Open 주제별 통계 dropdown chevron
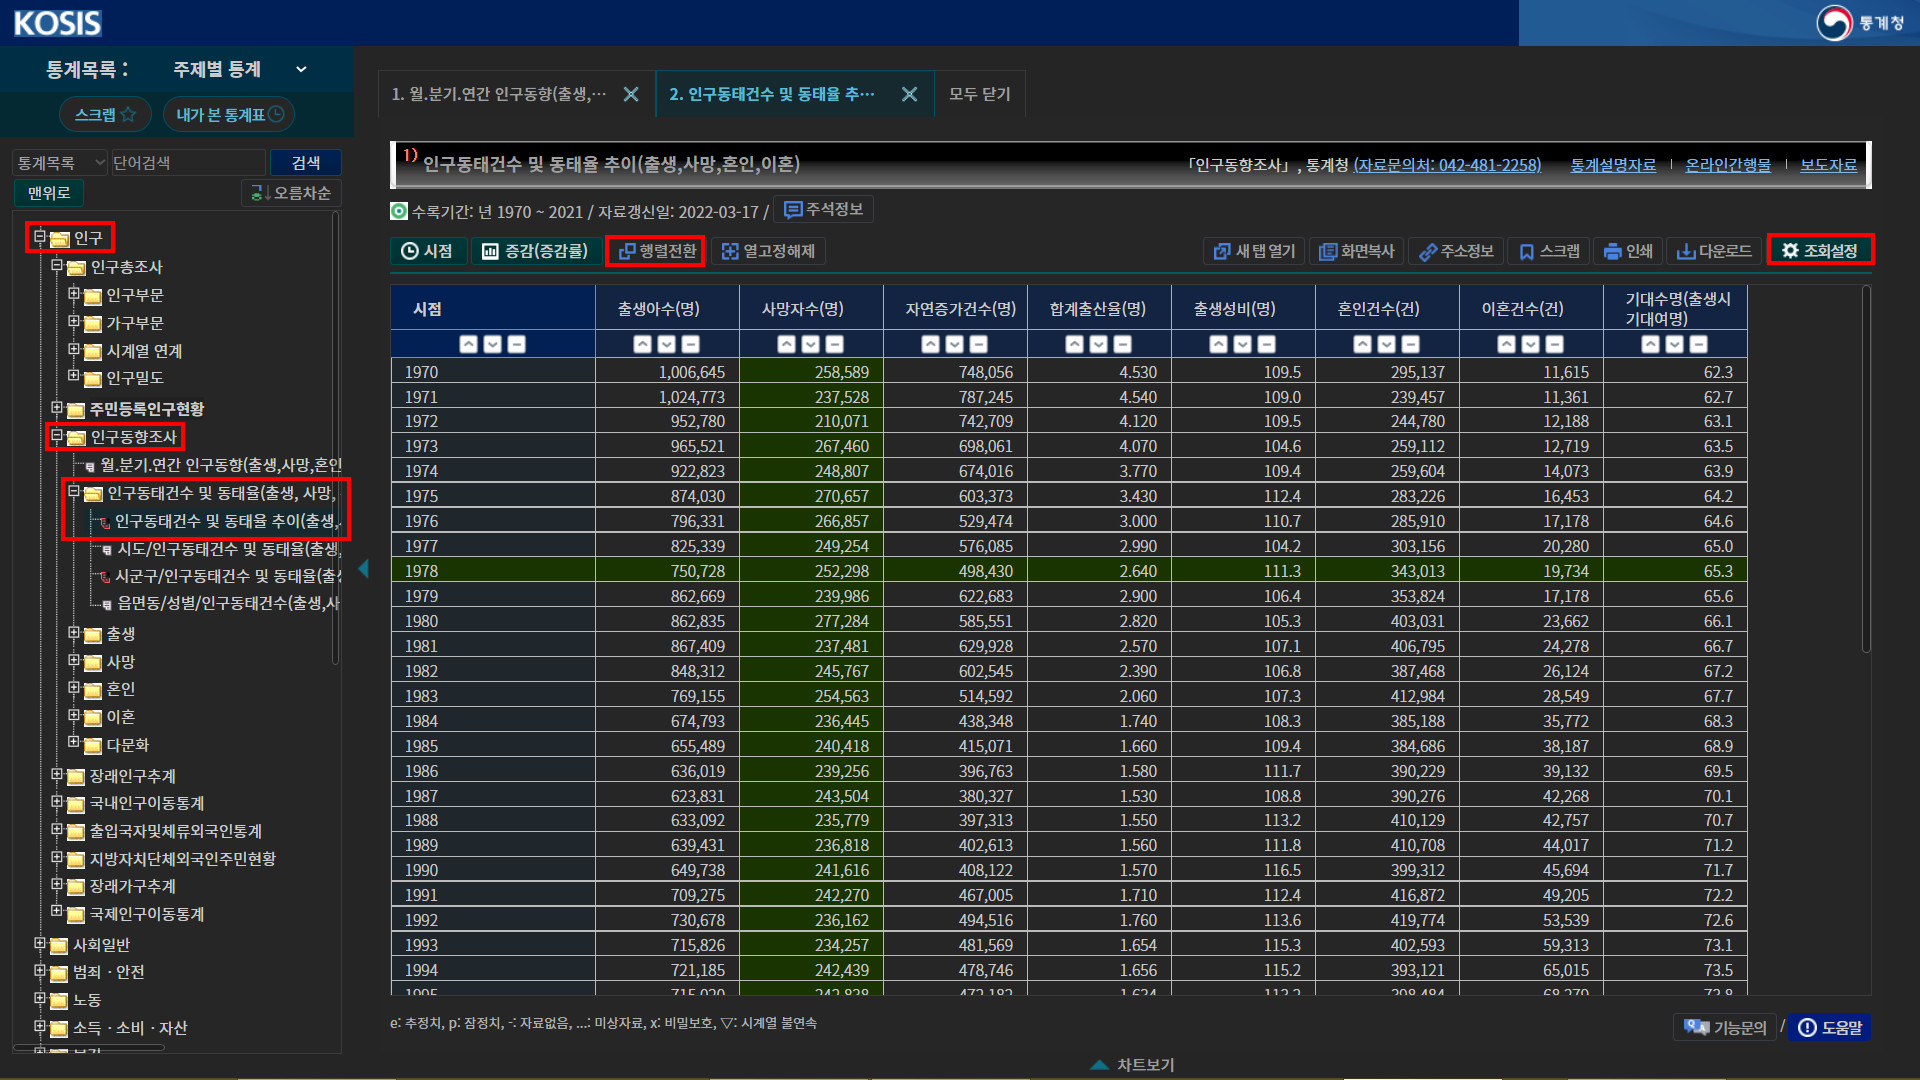This screenshot has width=1920, height=1080. 301,69
